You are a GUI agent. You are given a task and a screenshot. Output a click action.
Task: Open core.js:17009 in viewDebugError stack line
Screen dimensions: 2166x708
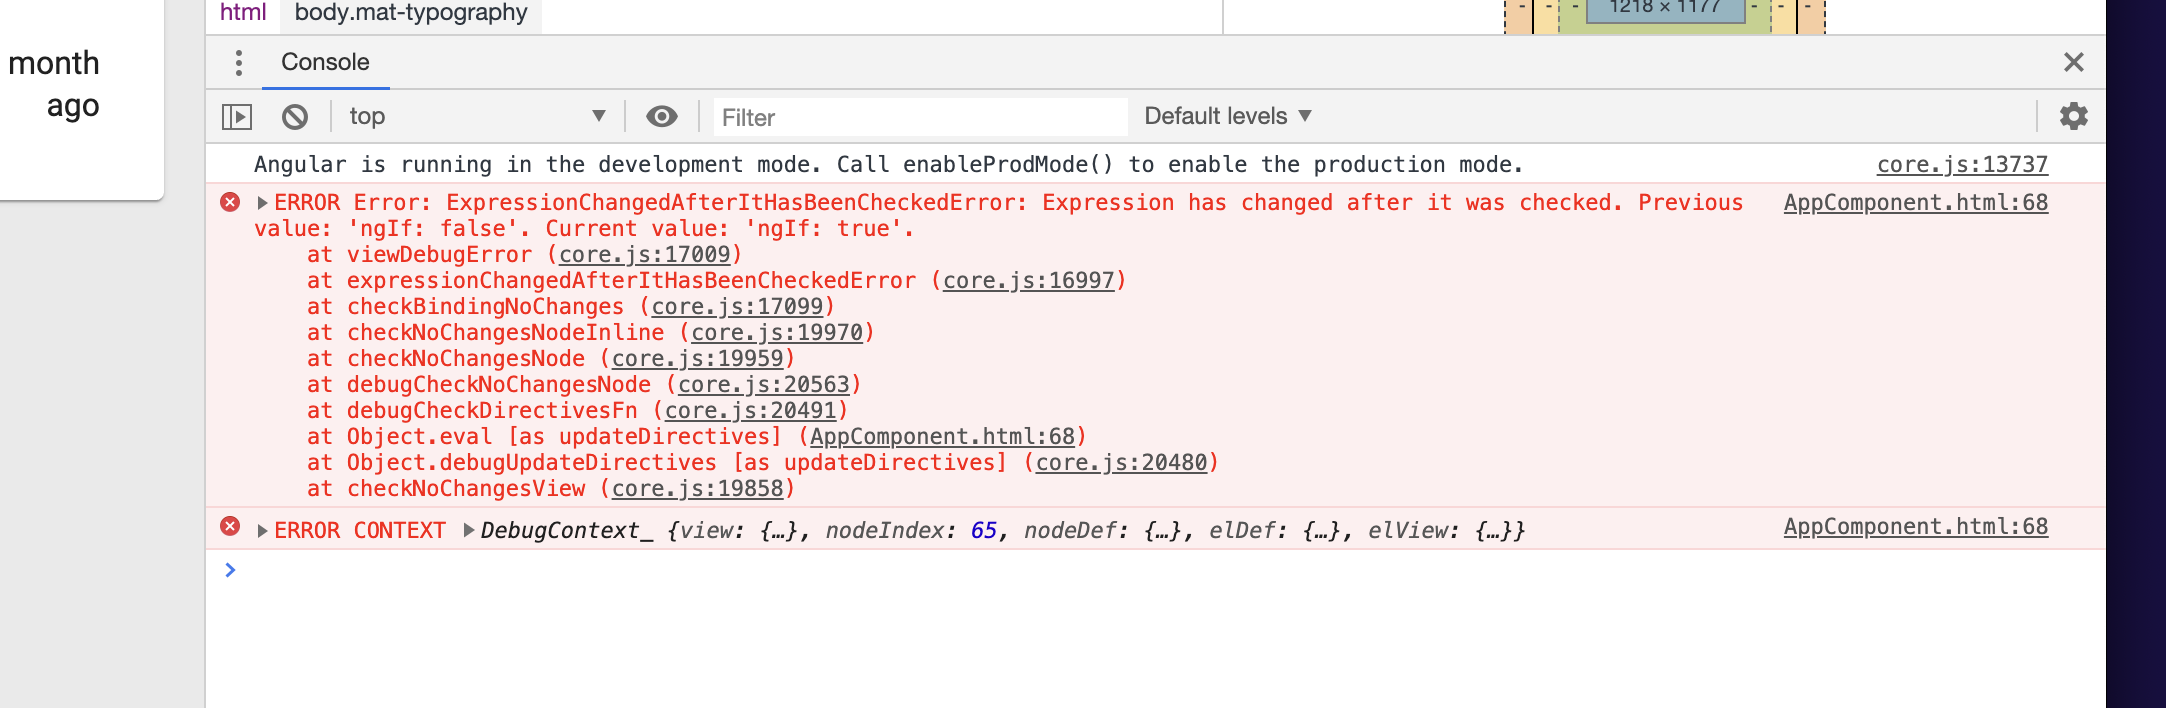pyautogui.click(x=645, y=255)
